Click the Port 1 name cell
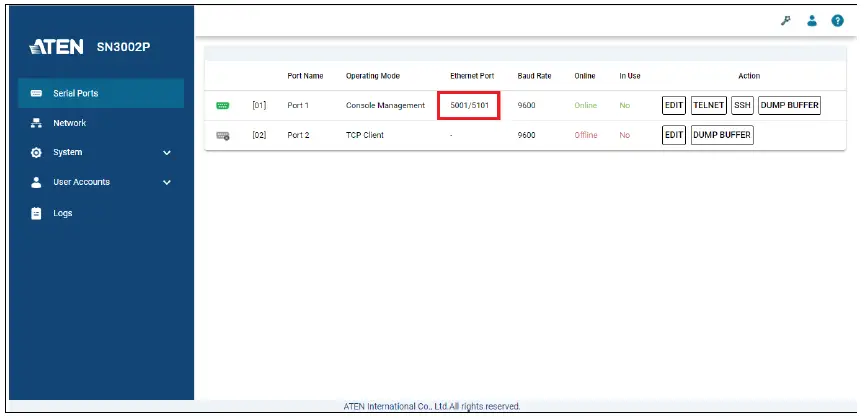This screenshot has width=864, height=419. [298, 105]
